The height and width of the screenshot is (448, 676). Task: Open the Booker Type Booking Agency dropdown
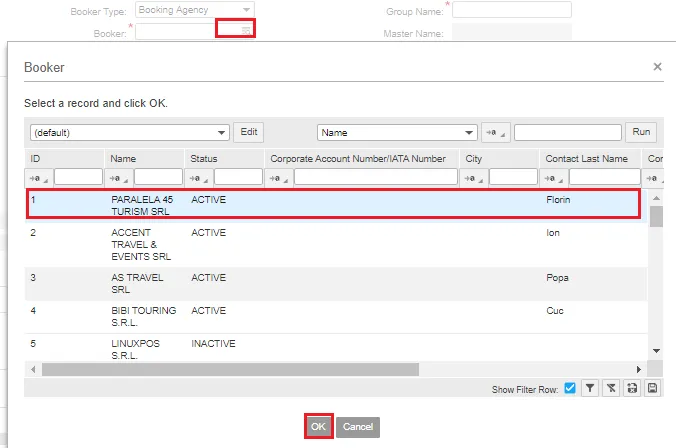(194, 10)
